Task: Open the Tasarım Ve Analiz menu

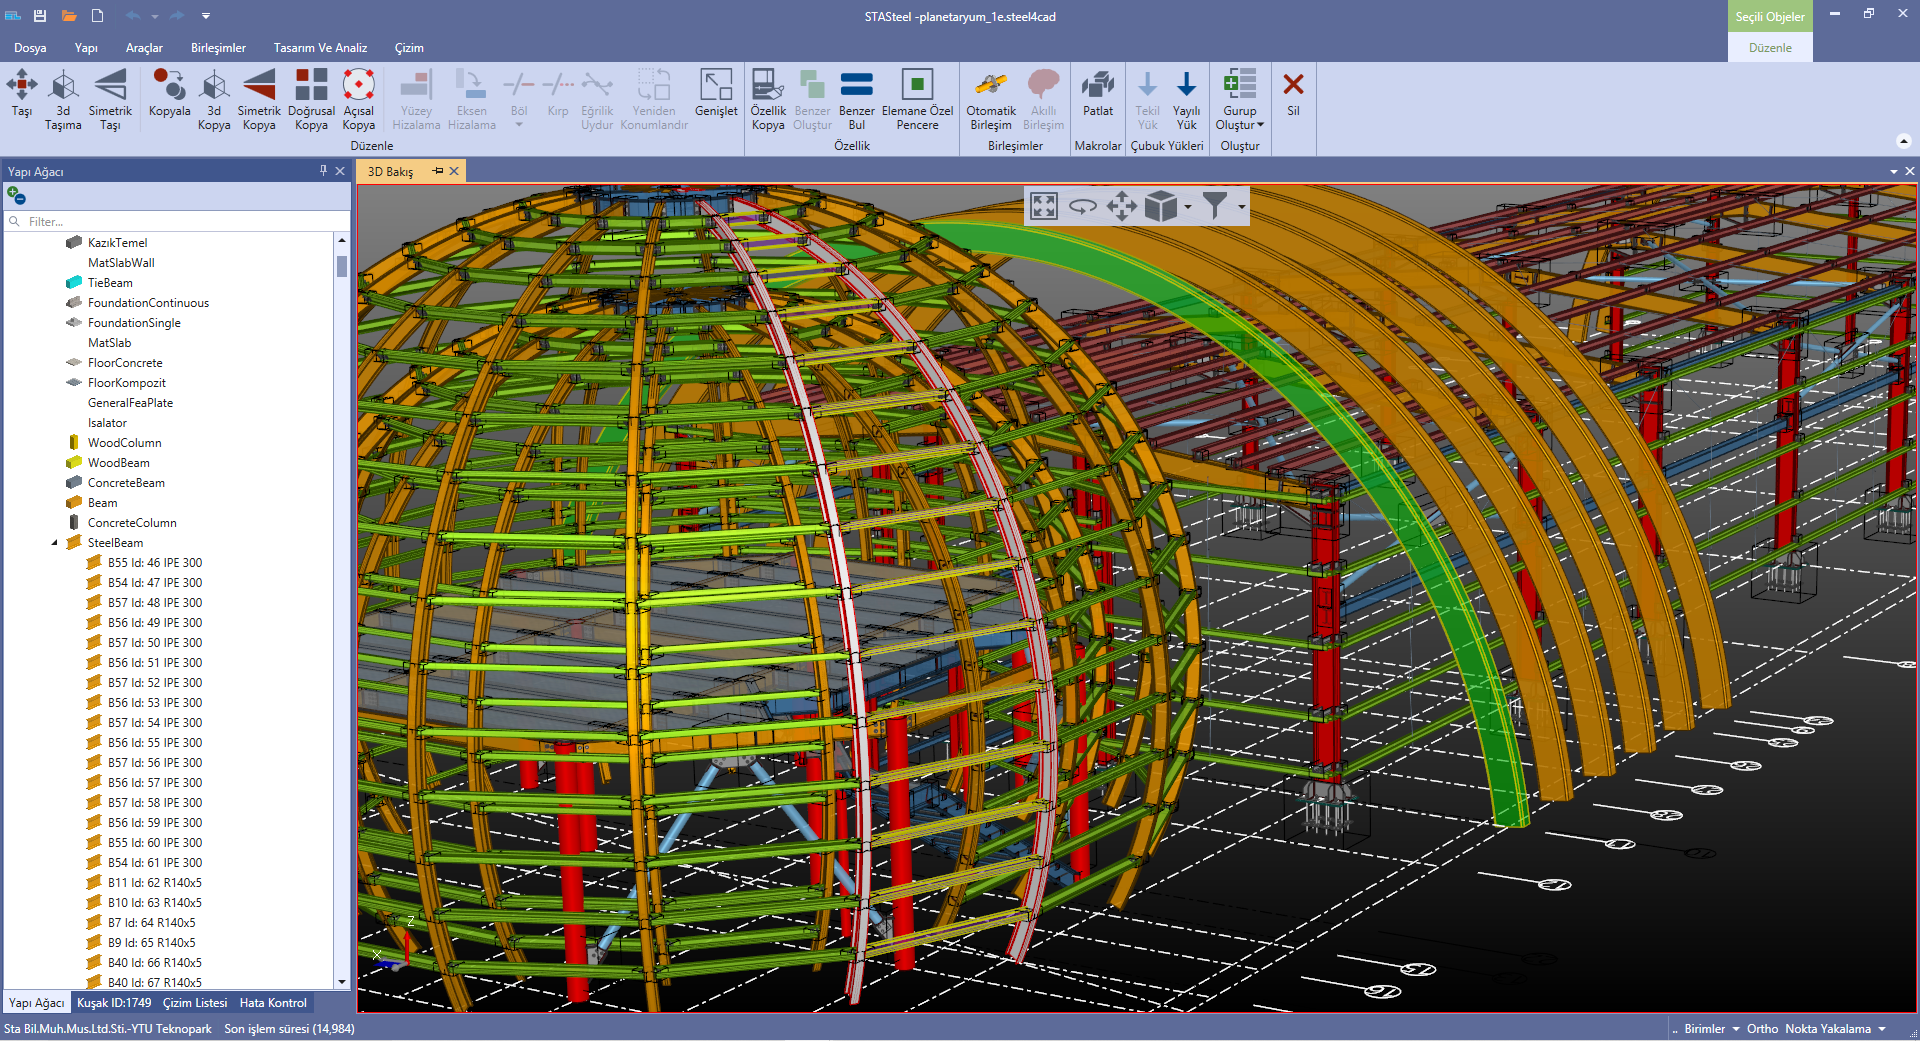Action: tap(320, 48)
